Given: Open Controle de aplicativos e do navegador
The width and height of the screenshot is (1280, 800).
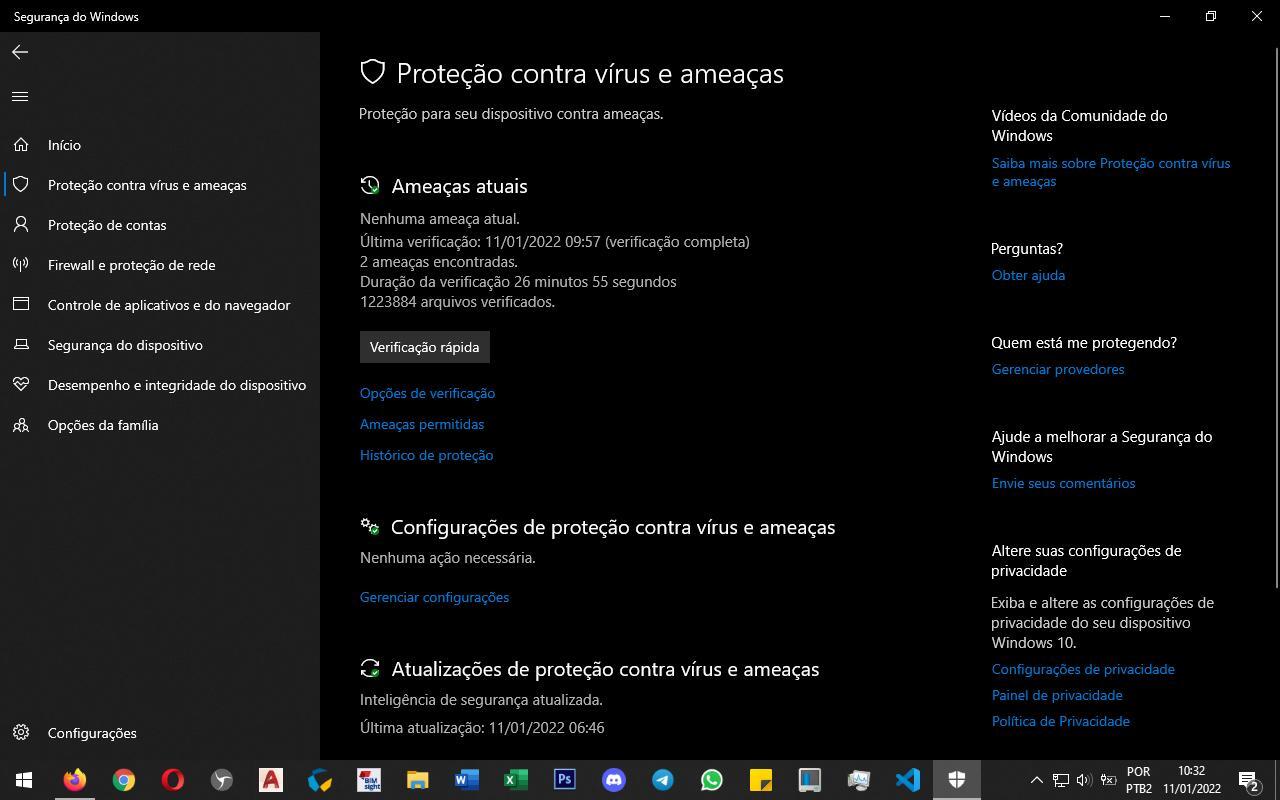Looking at the screenshot, I should 160,305.
